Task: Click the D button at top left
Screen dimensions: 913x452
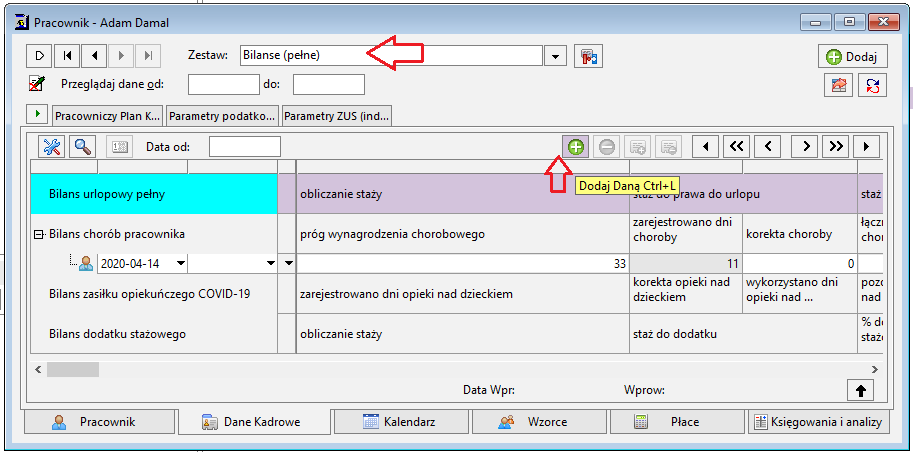Action: 40,56
